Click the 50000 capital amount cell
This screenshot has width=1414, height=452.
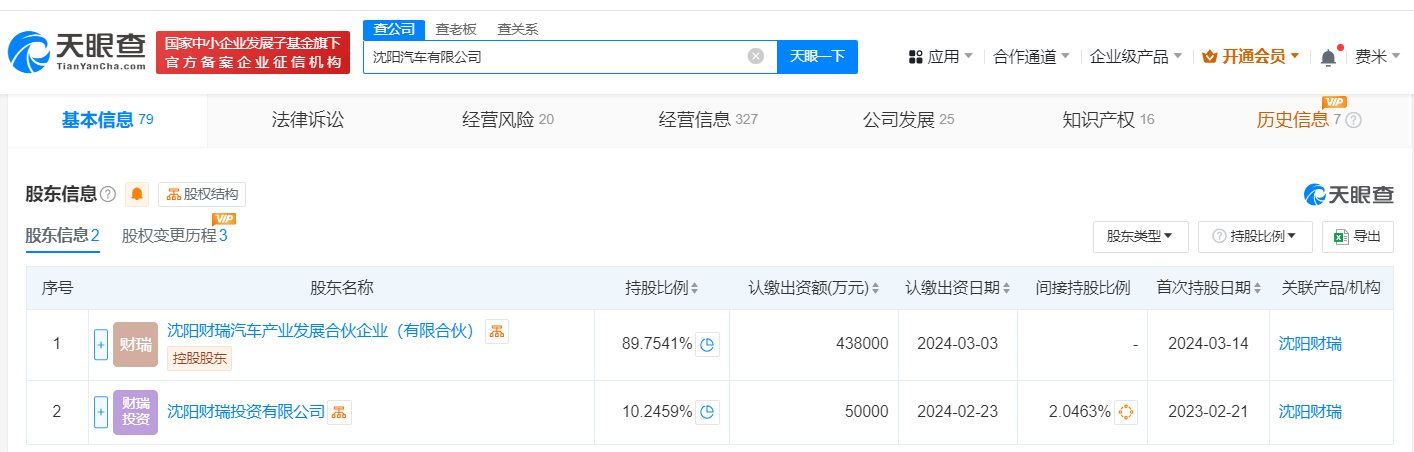814,411
